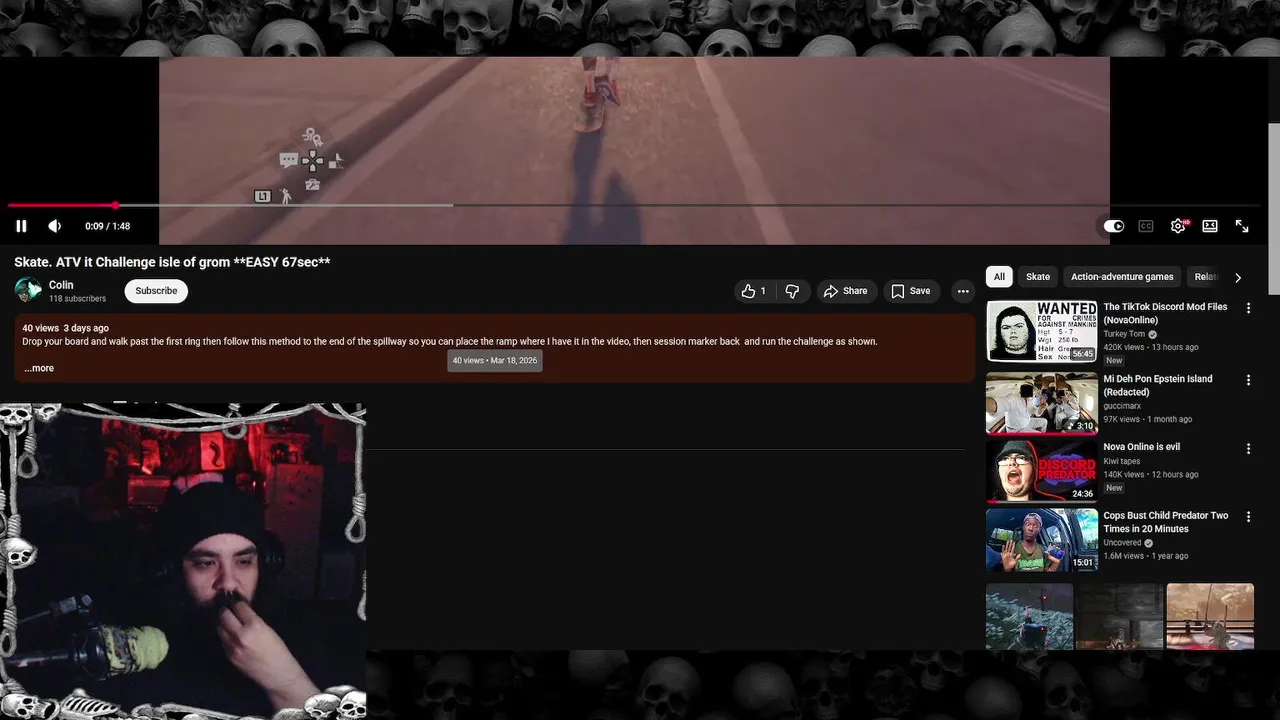Open options for Nova Online is evil
This screenshot has width=1280, height=720.
(x=1248, y=449)
